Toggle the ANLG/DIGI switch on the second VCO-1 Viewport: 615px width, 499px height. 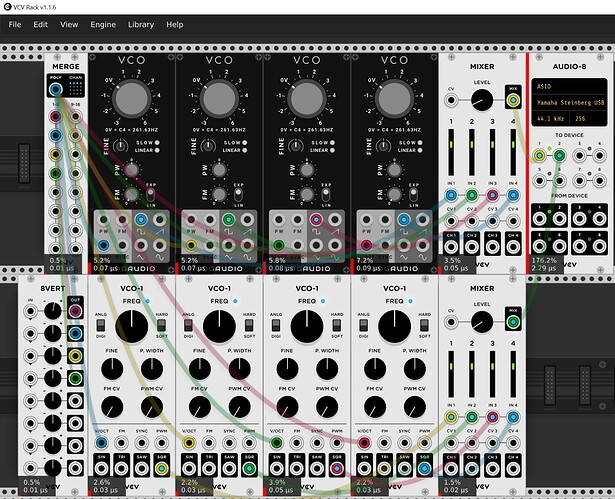click(188, 325)
